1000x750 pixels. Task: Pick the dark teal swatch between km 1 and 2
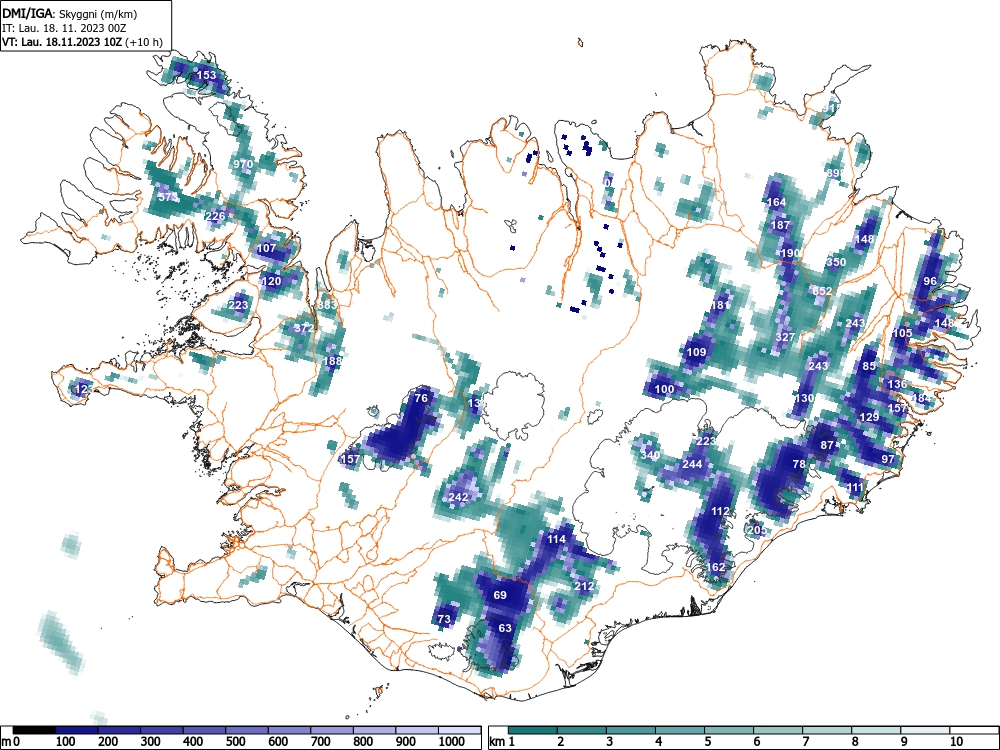(x=533, y=730)
